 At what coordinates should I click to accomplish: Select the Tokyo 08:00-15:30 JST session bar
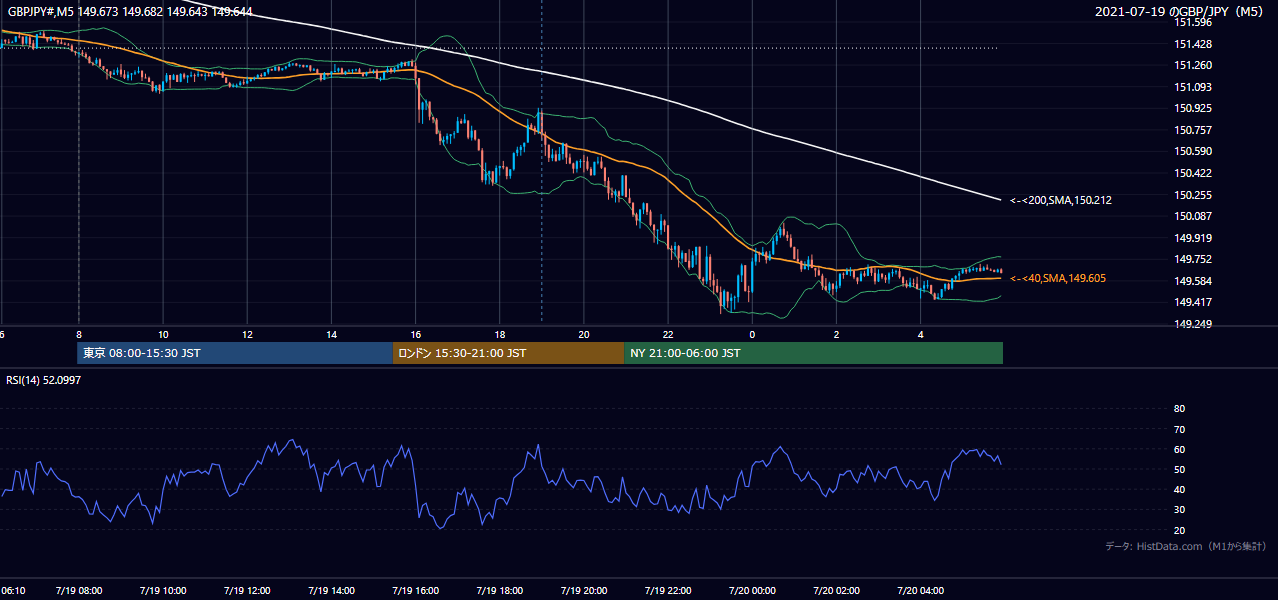235,353
